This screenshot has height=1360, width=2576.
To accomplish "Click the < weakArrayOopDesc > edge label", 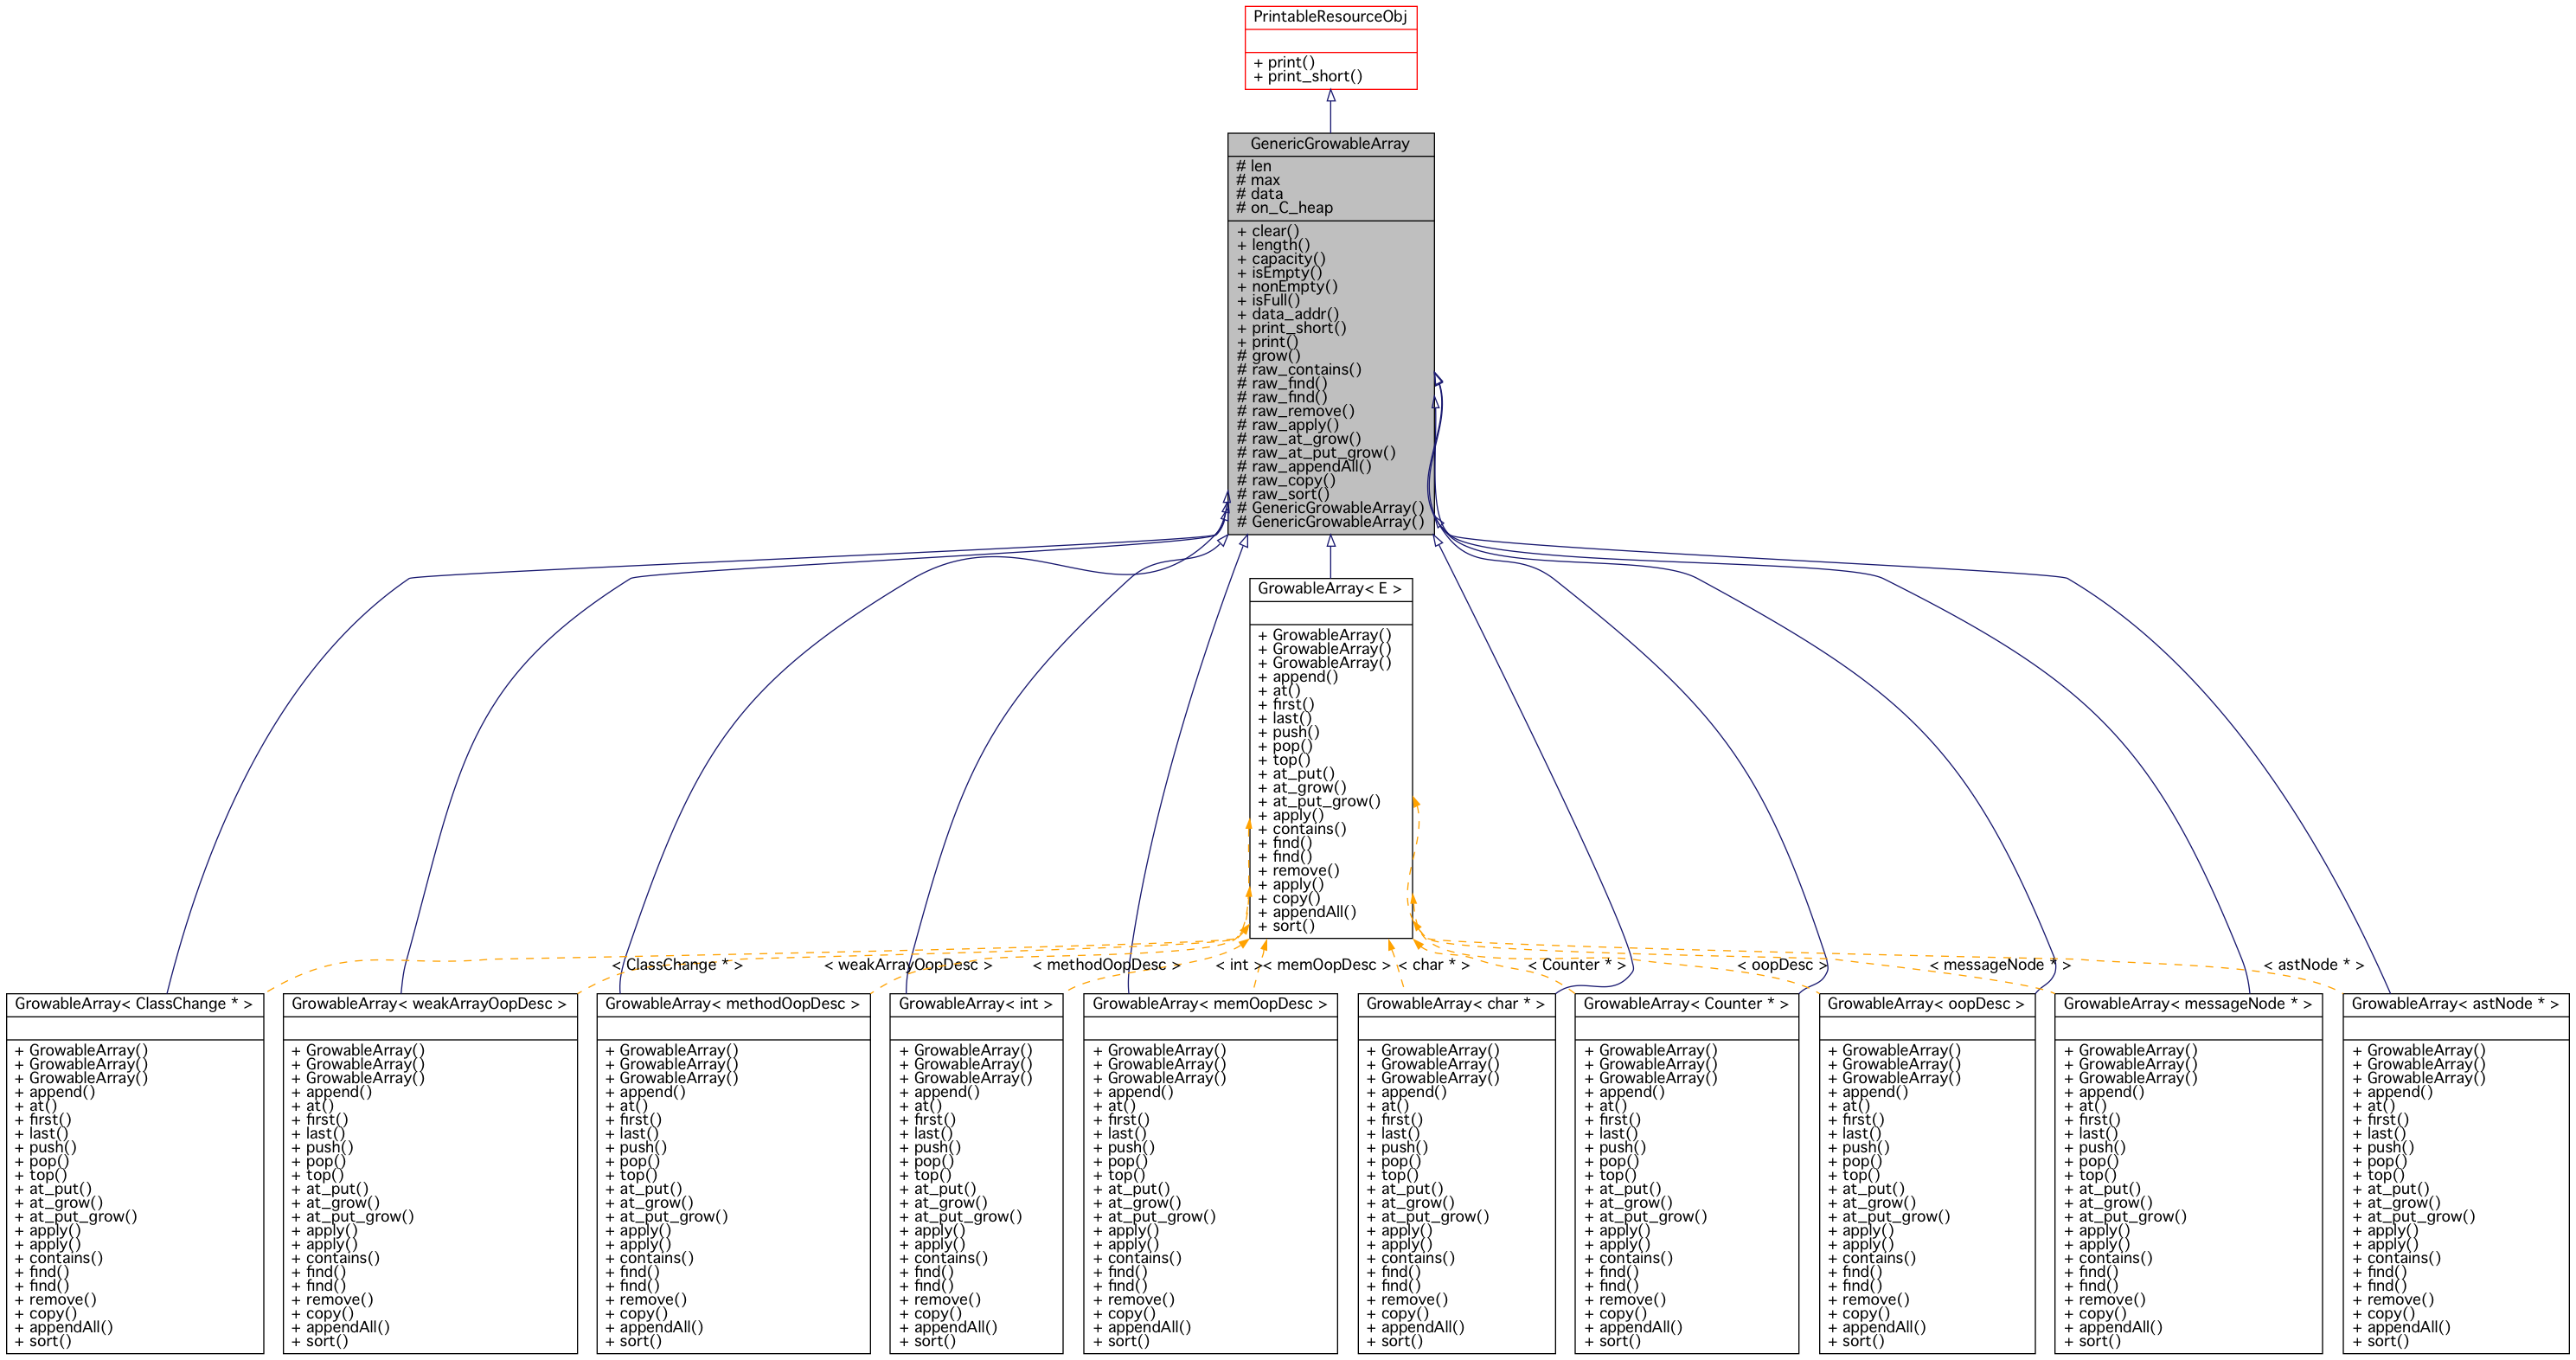I will pyautogui.click(x=908, y=965).
